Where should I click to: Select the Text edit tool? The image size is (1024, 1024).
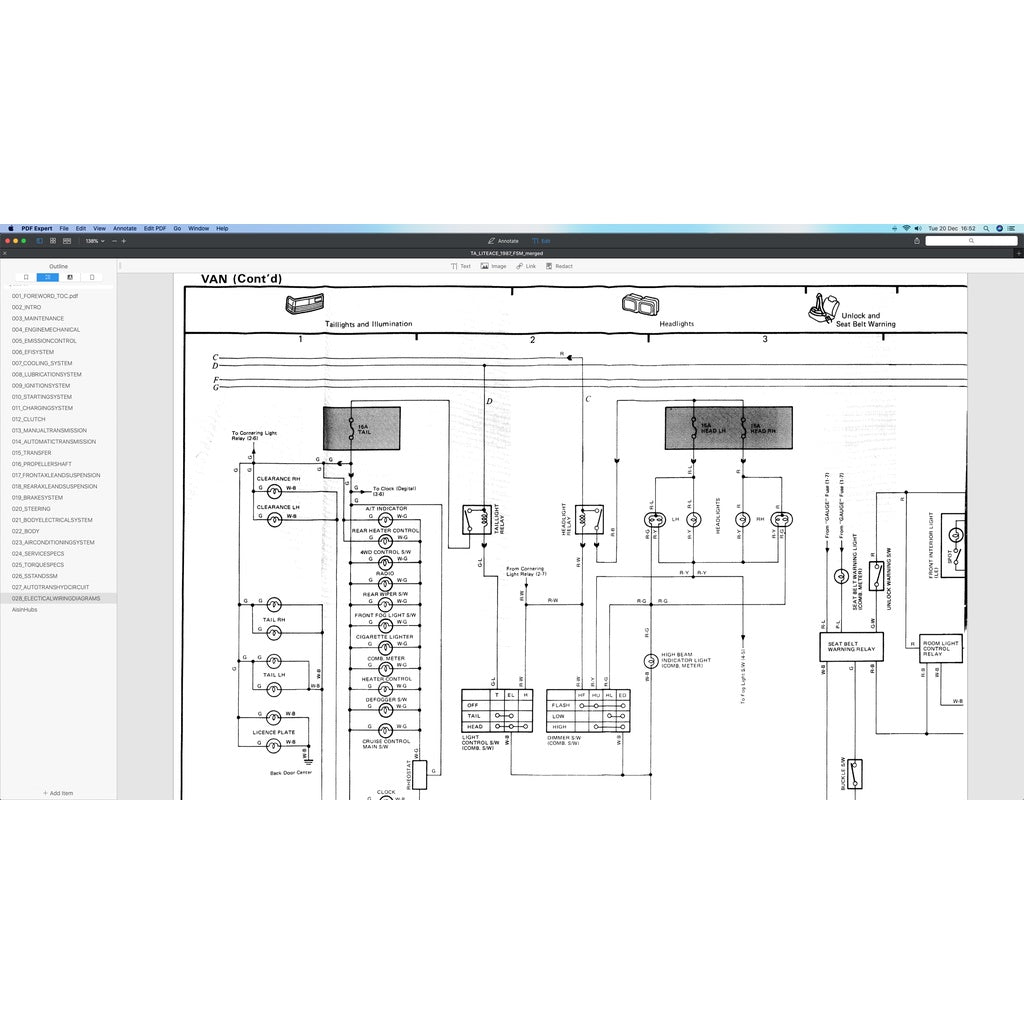(460, 266)
